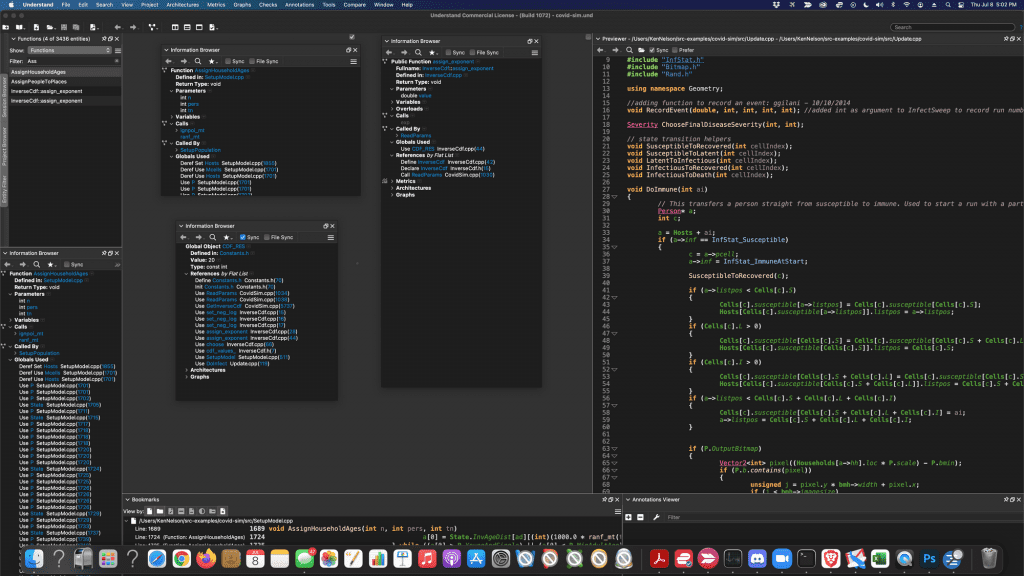Enable File Sync in floating AssignHouseholdAges browser
The width and height of the screenshot is (1024, 576).
[x=252, y=61]
